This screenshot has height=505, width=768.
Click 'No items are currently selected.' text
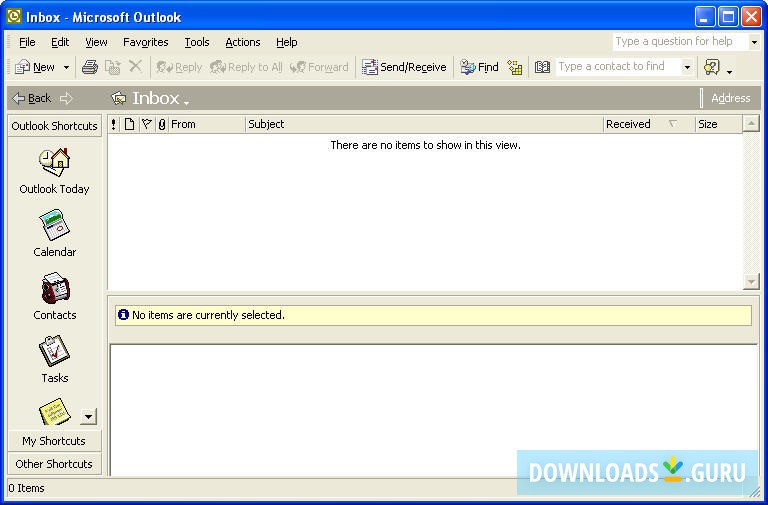pos(208,315)
